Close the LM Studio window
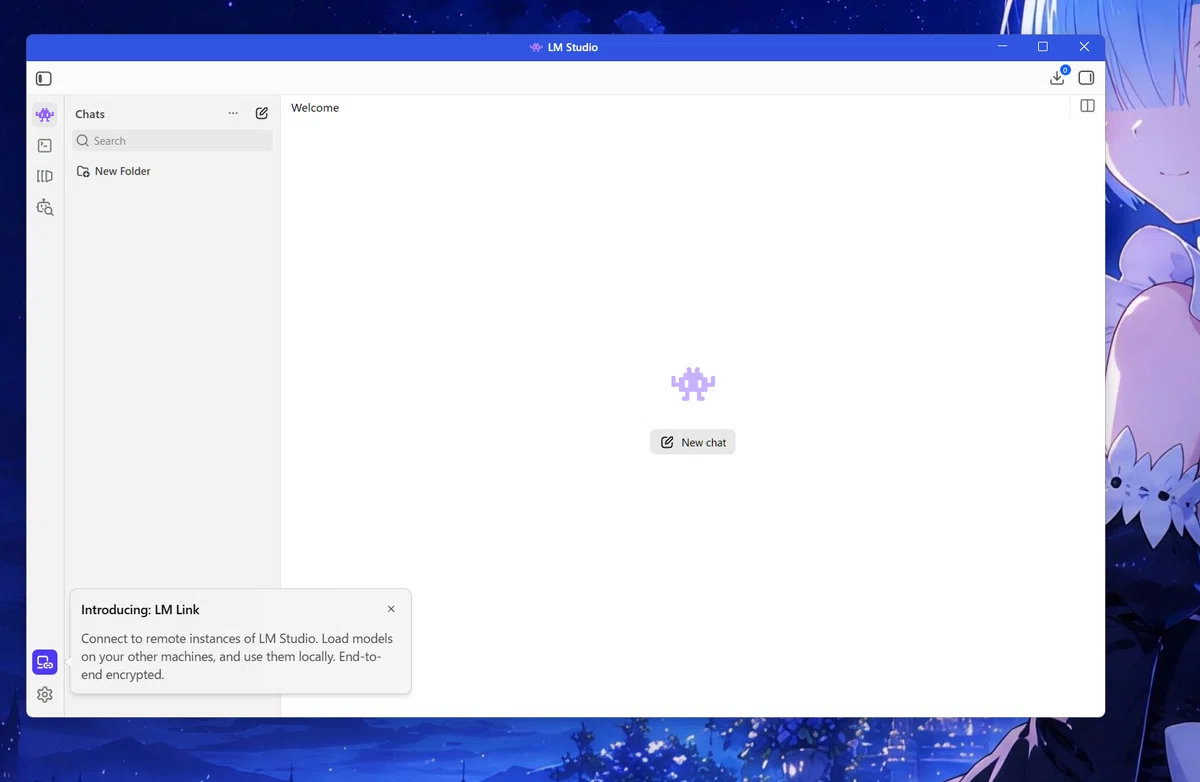The height and width of the screenshot is (782, 1200). point(1084,47)
